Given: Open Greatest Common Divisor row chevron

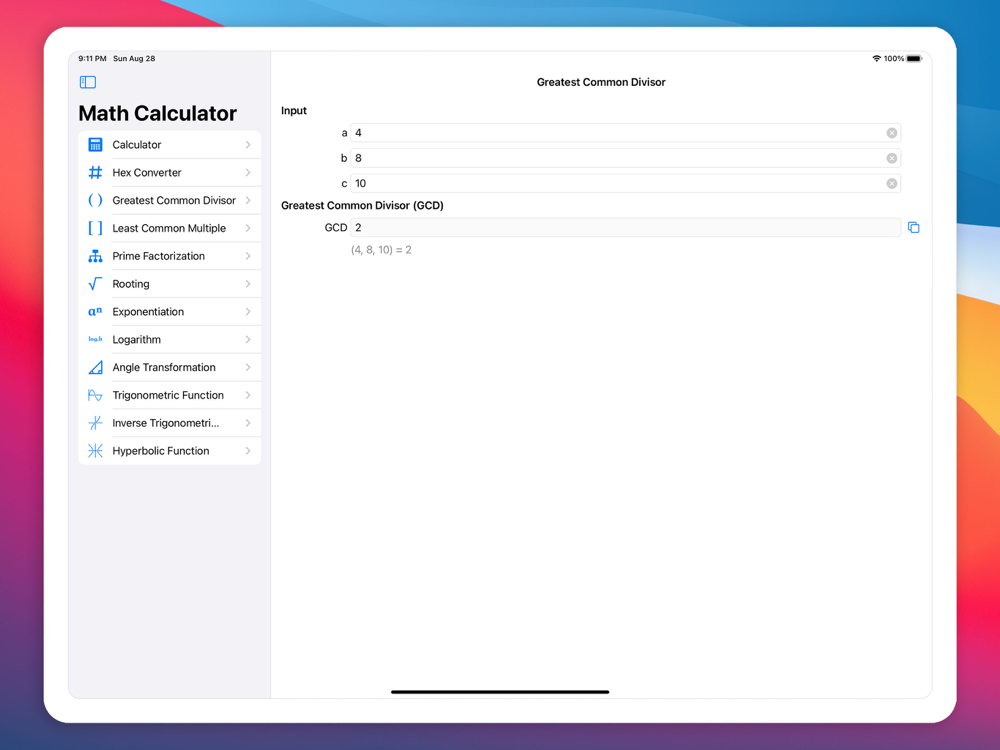Looking at the screenshot, I should click(248, 200).
